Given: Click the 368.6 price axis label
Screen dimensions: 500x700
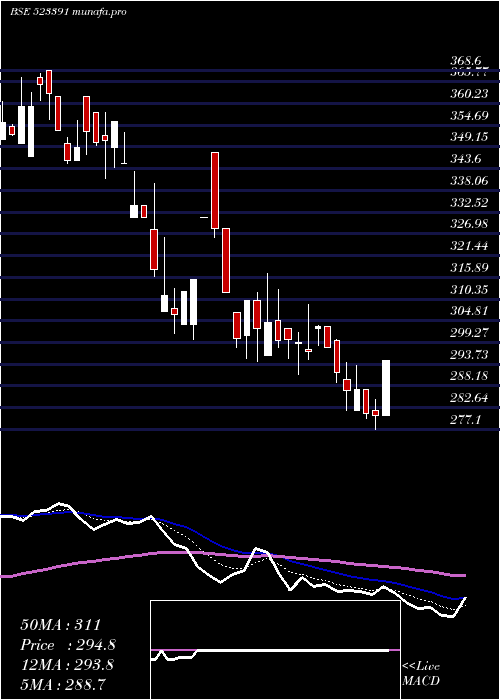Looking at the screenshot, I should tap(466, 62).
